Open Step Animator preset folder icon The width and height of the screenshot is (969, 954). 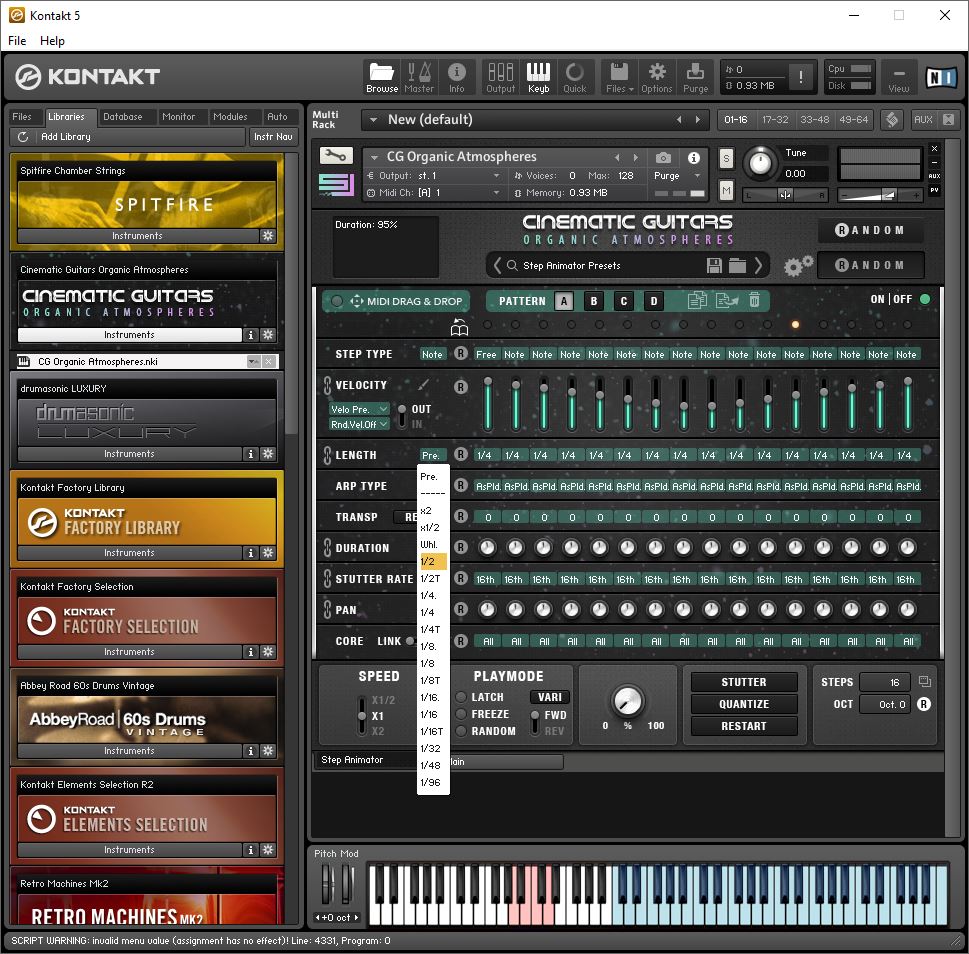coord(737,266)
